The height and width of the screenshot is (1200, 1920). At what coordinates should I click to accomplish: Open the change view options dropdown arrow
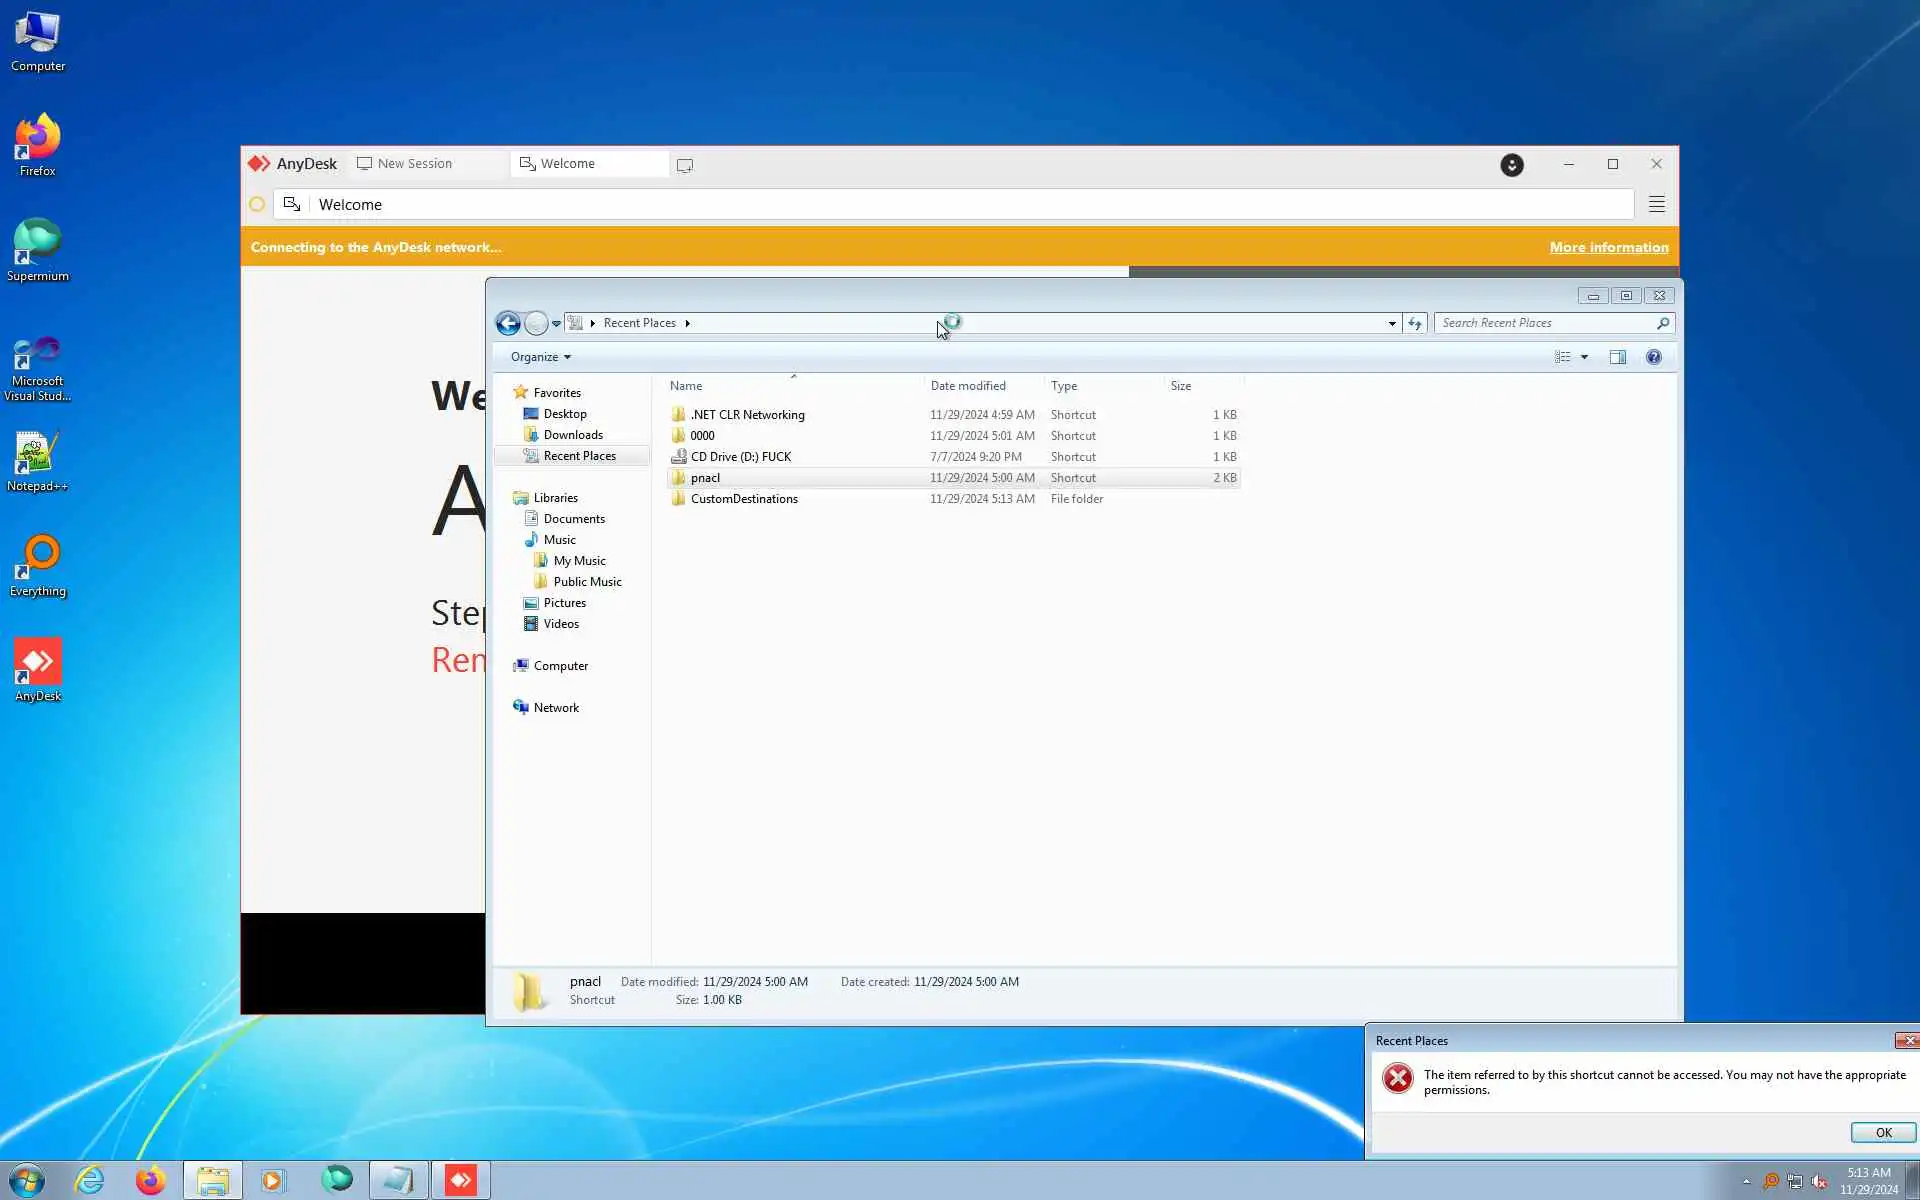1584,357
